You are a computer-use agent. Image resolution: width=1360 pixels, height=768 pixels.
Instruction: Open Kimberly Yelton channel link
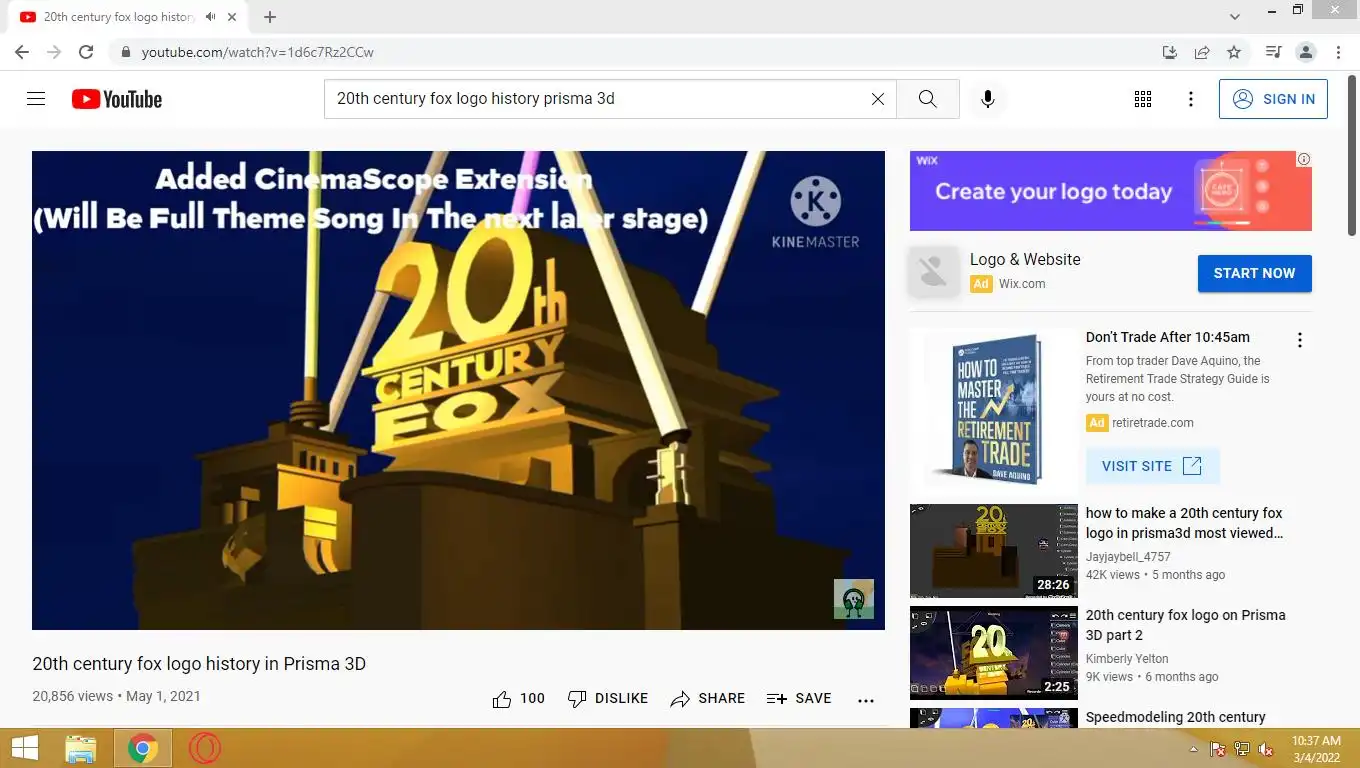(1127, 659)
